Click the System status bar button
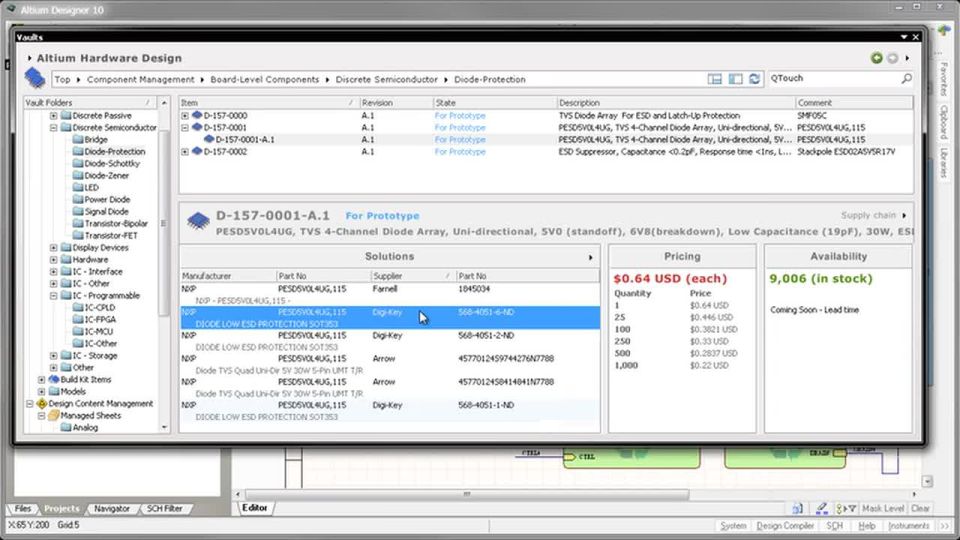The image size is (960, 540). coord(733,525)
